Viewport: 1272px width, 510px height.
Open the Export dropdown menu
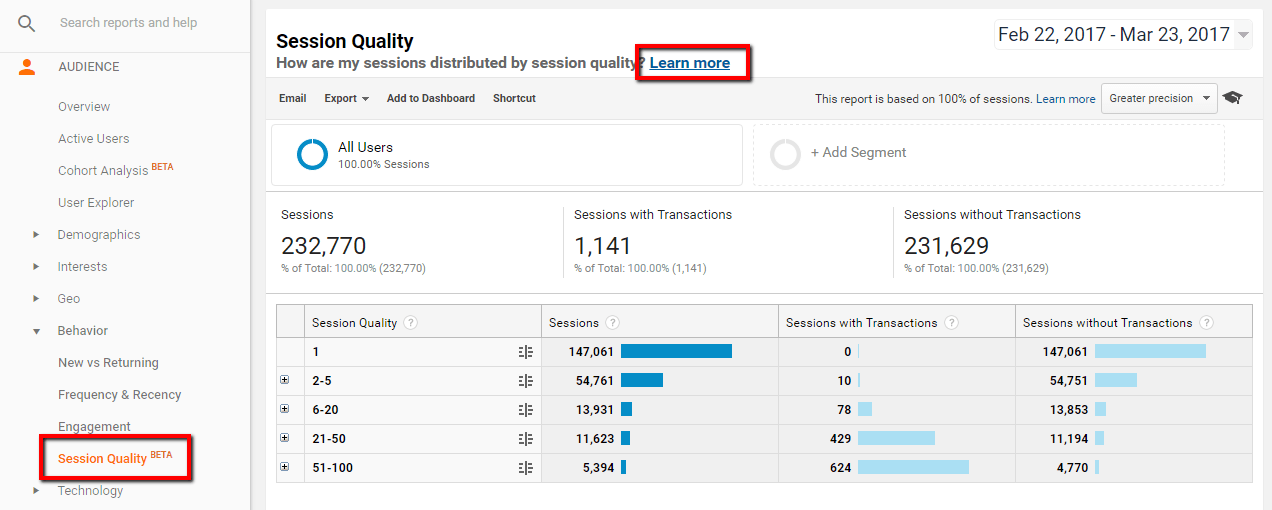pyautogui.click(x=346, y=98)
